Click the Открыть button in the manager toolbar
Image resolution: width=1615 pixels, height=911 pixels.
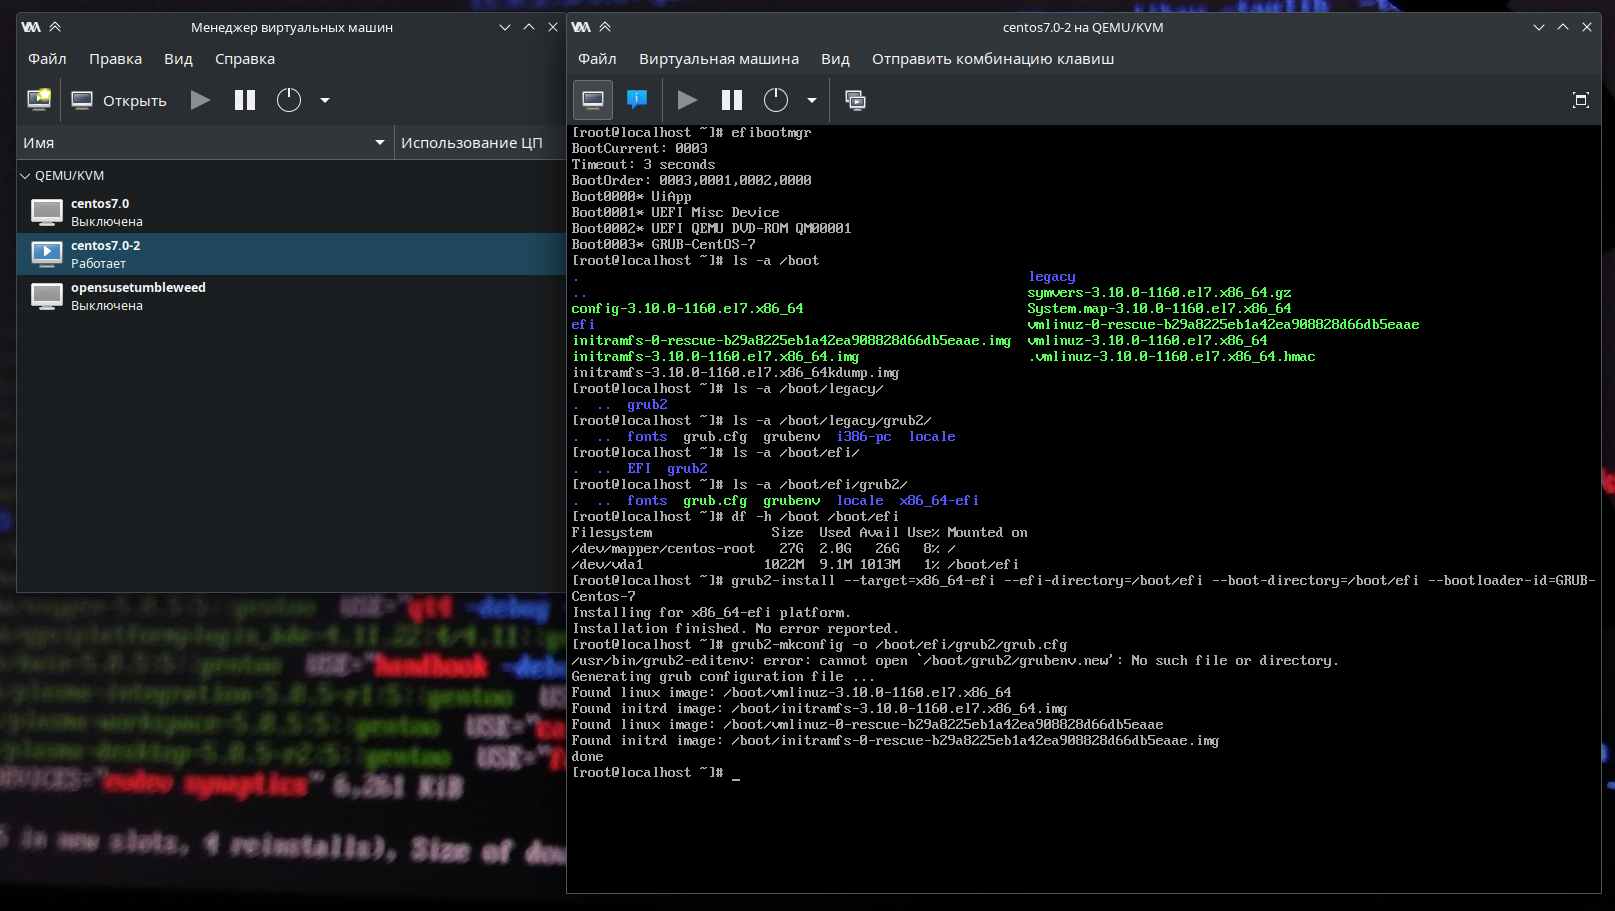coord(119,100)
